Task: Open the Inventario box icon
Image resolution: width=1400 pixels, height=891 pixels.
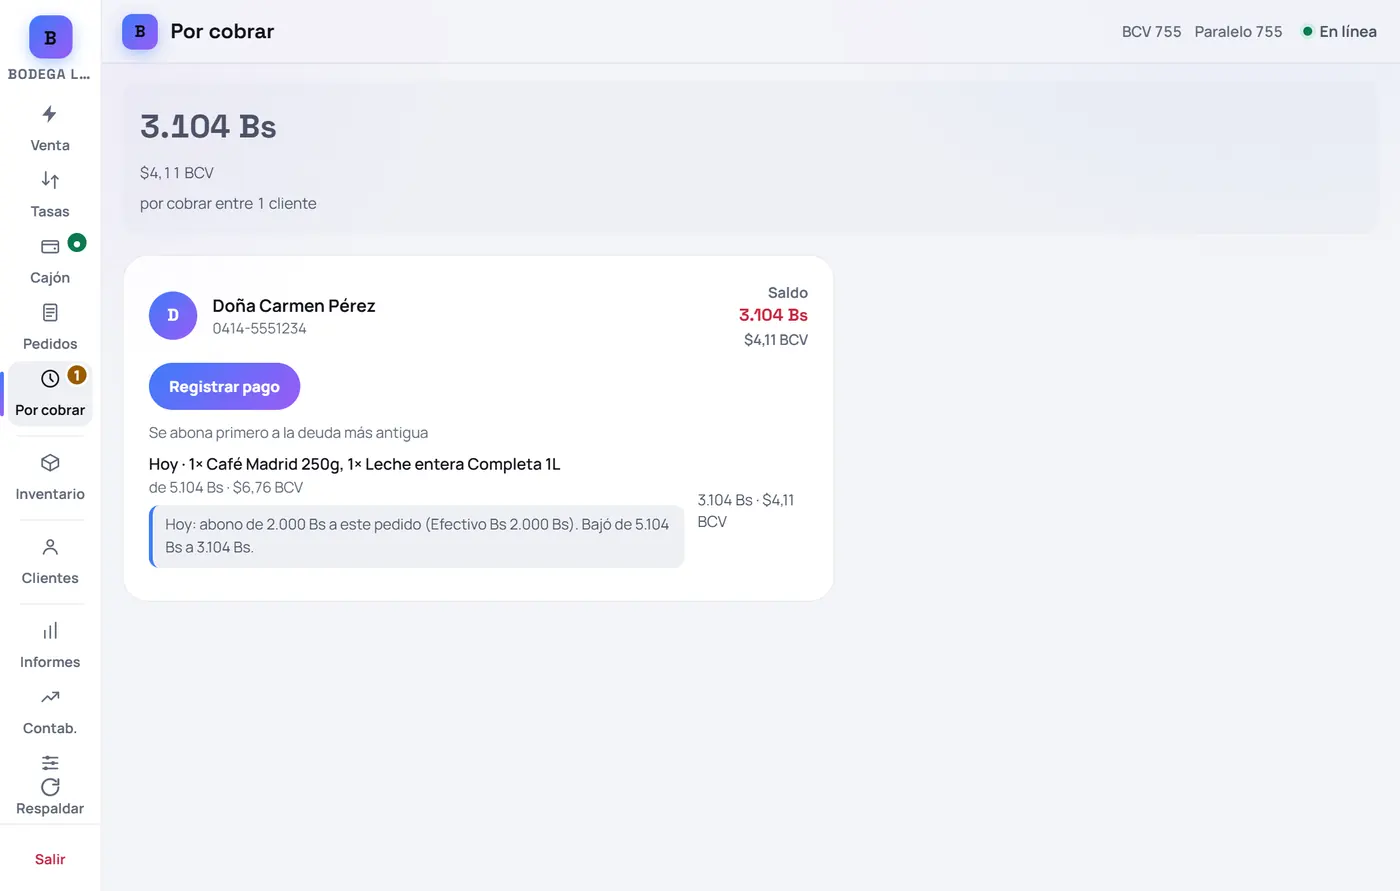Action: [50, 463]
